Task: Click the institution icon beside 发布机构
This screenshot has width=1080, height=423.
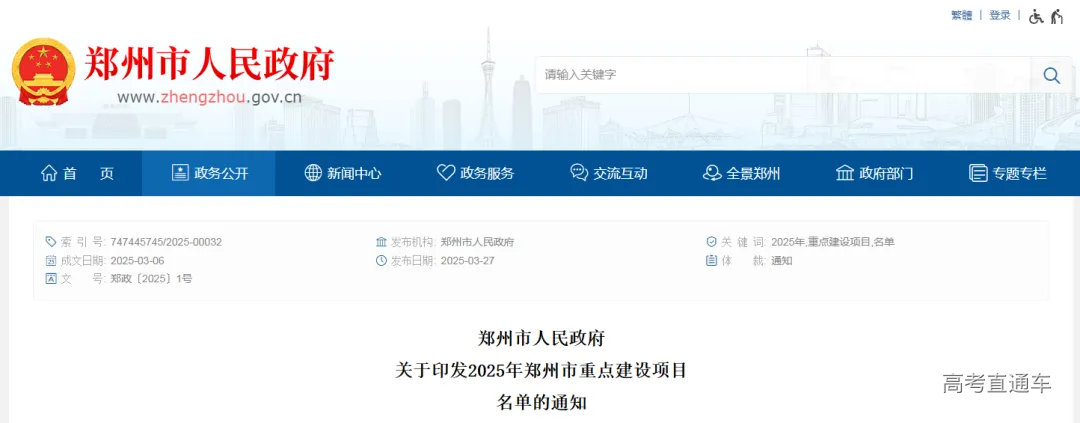Action: 381,242
